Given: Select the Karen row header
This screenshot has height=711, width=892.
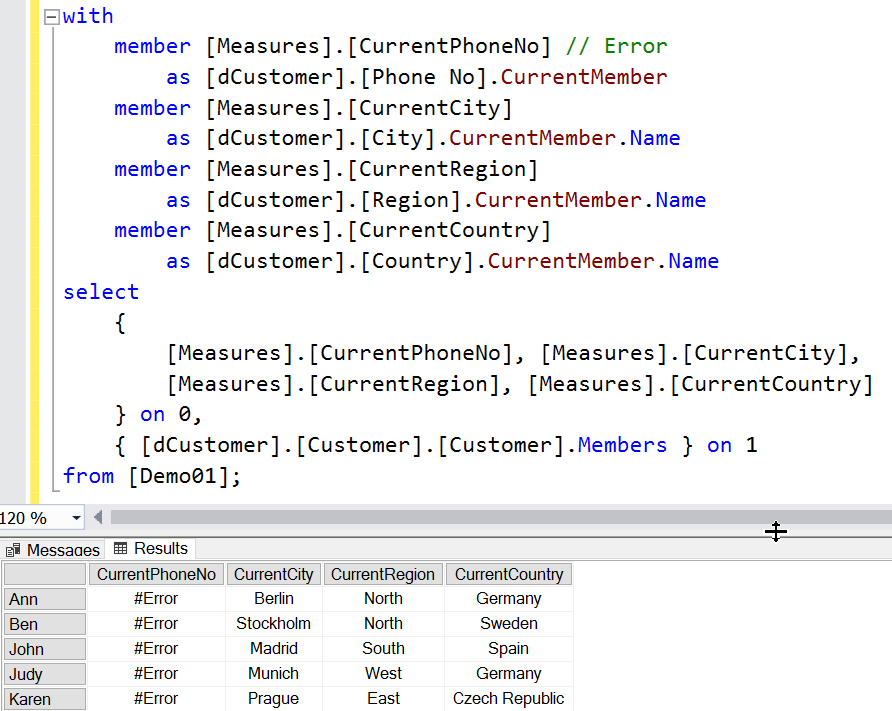Looking at the screenshot, I should (x=44, y=699).
